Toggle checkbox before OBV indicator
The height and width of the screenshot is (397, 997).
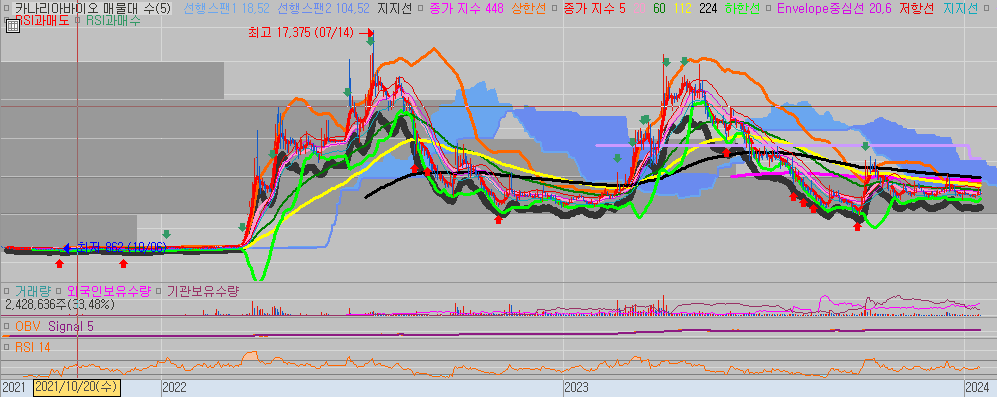coord(6,326)
